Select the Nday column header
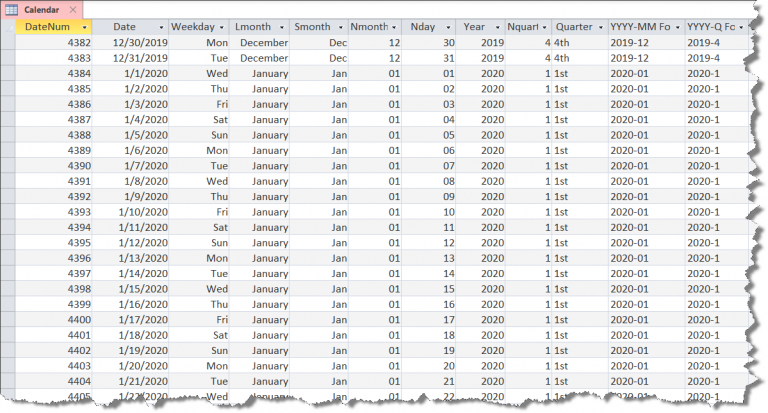This screenshot has height=413, width=768. [425, 27]
